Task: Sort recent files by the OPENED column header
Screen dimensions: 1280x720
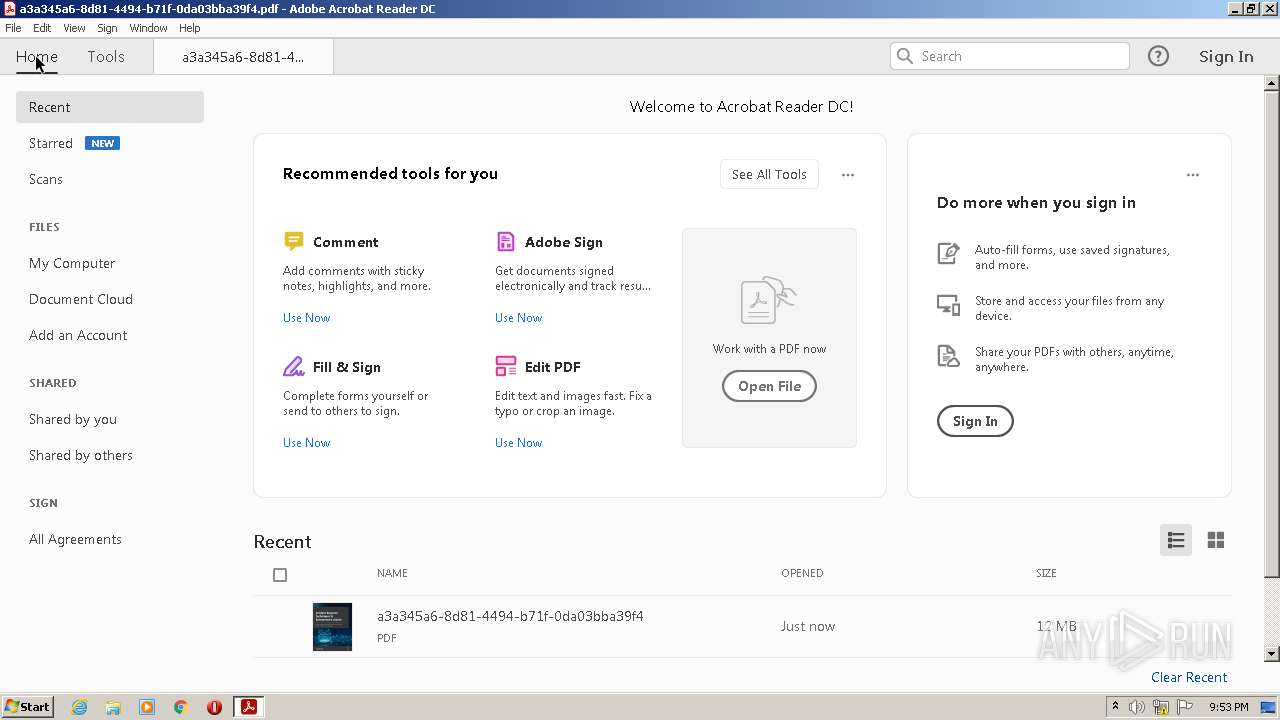Action: tap(802, 573)
